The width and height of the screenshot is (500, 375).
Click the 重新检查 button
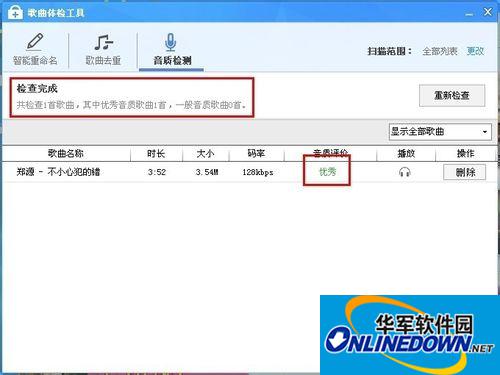tap(452, 96)
